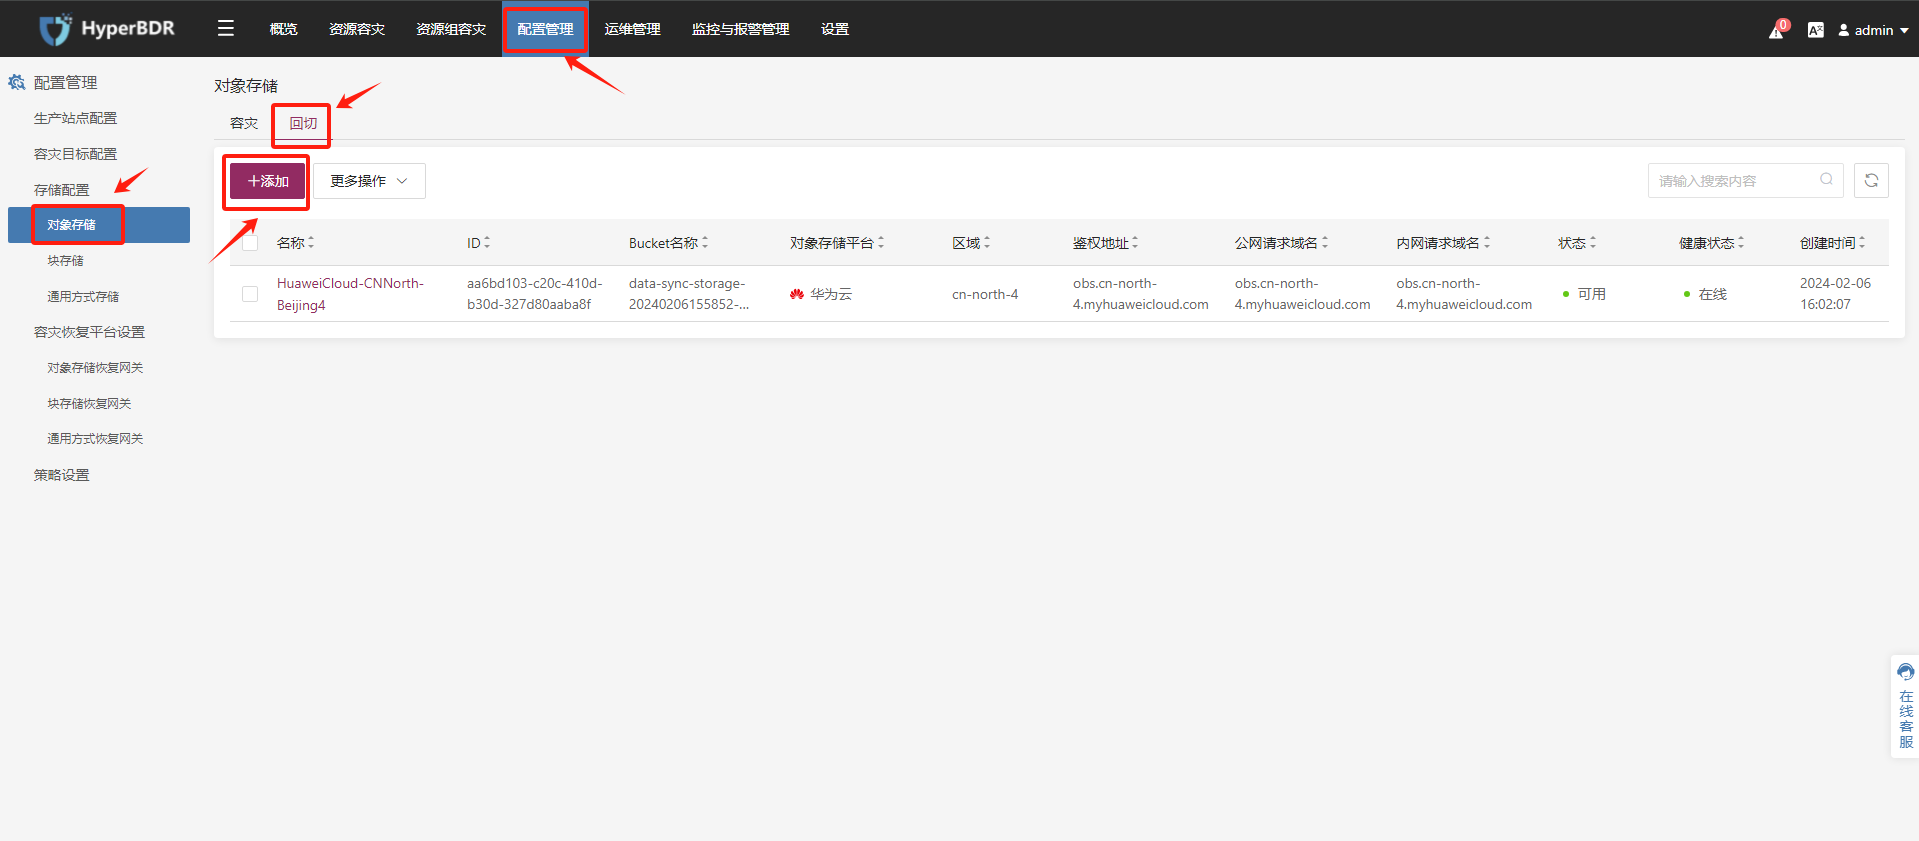1919x841 pixels.
Task: Select 通用方式恢复网关 in sidebar
Action: [95, 439]
